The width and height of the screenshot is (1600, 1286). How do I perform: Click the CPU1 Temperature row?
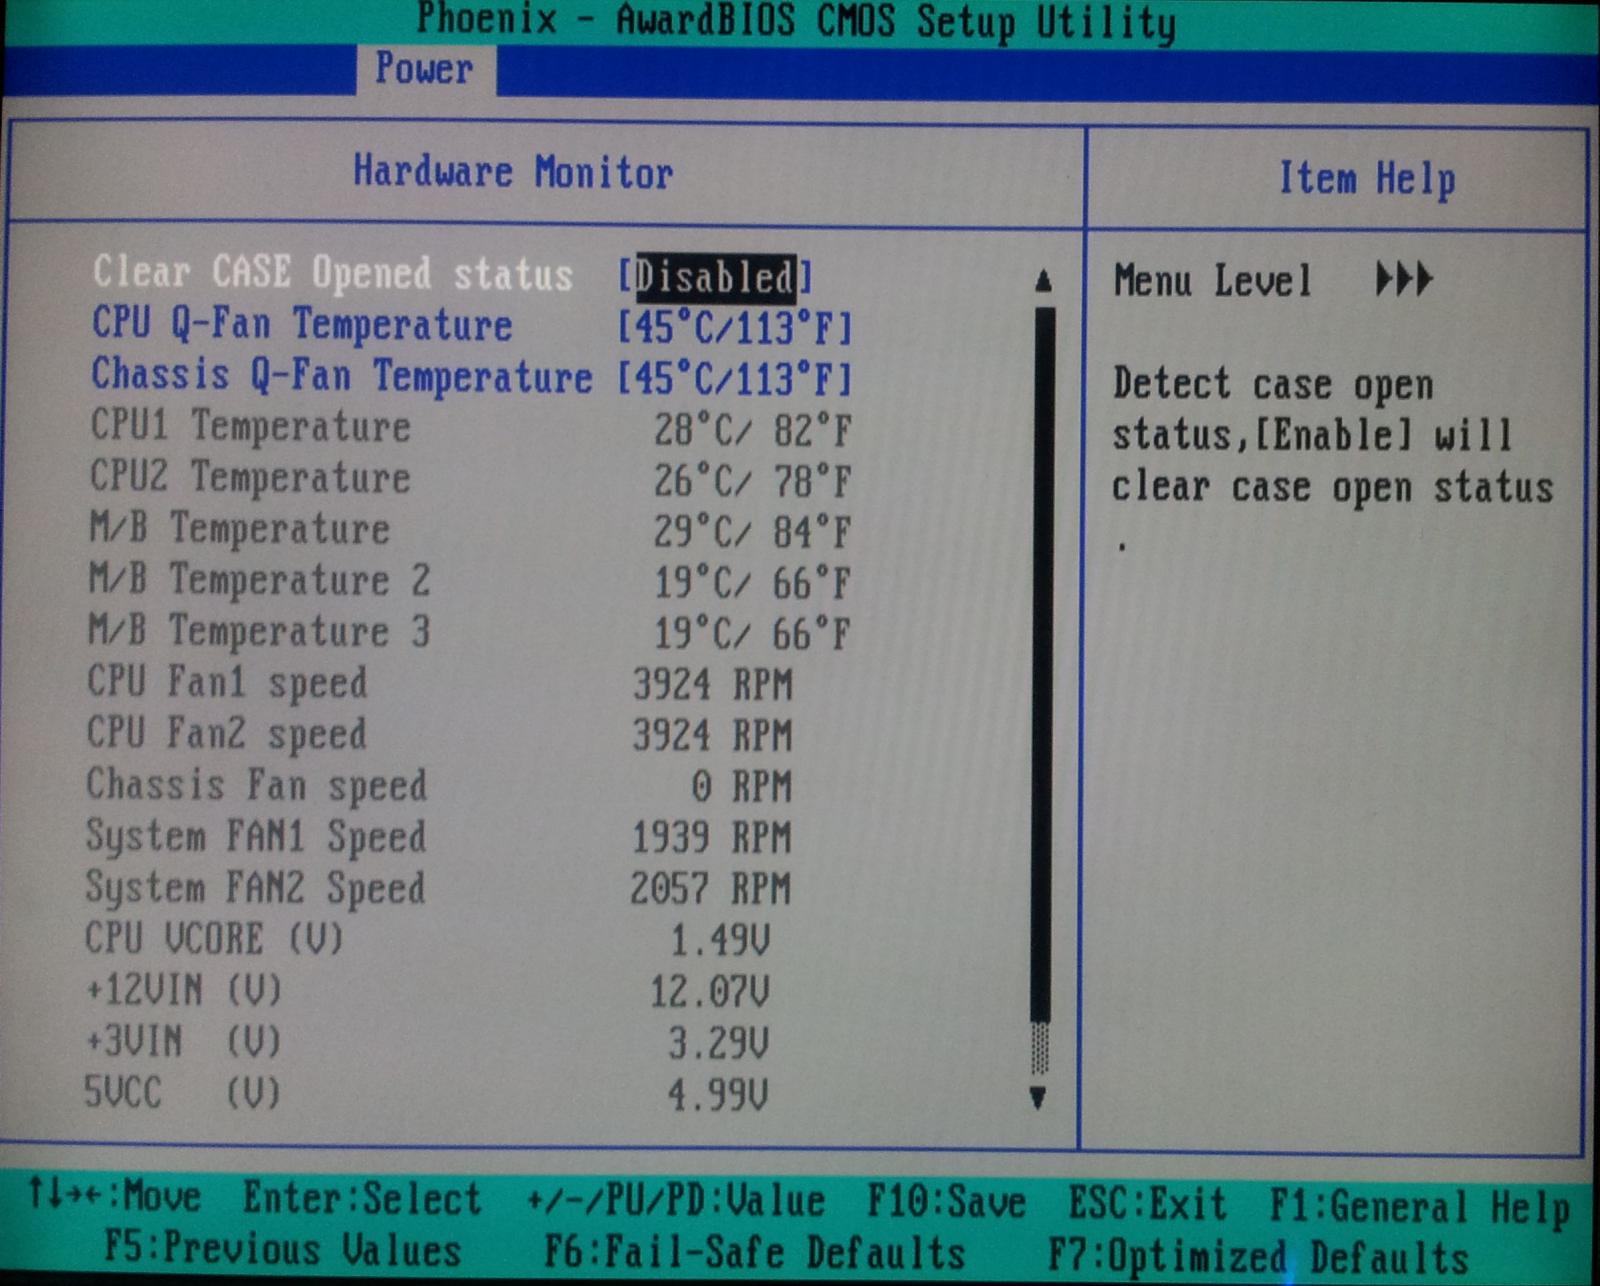[470, 428]
